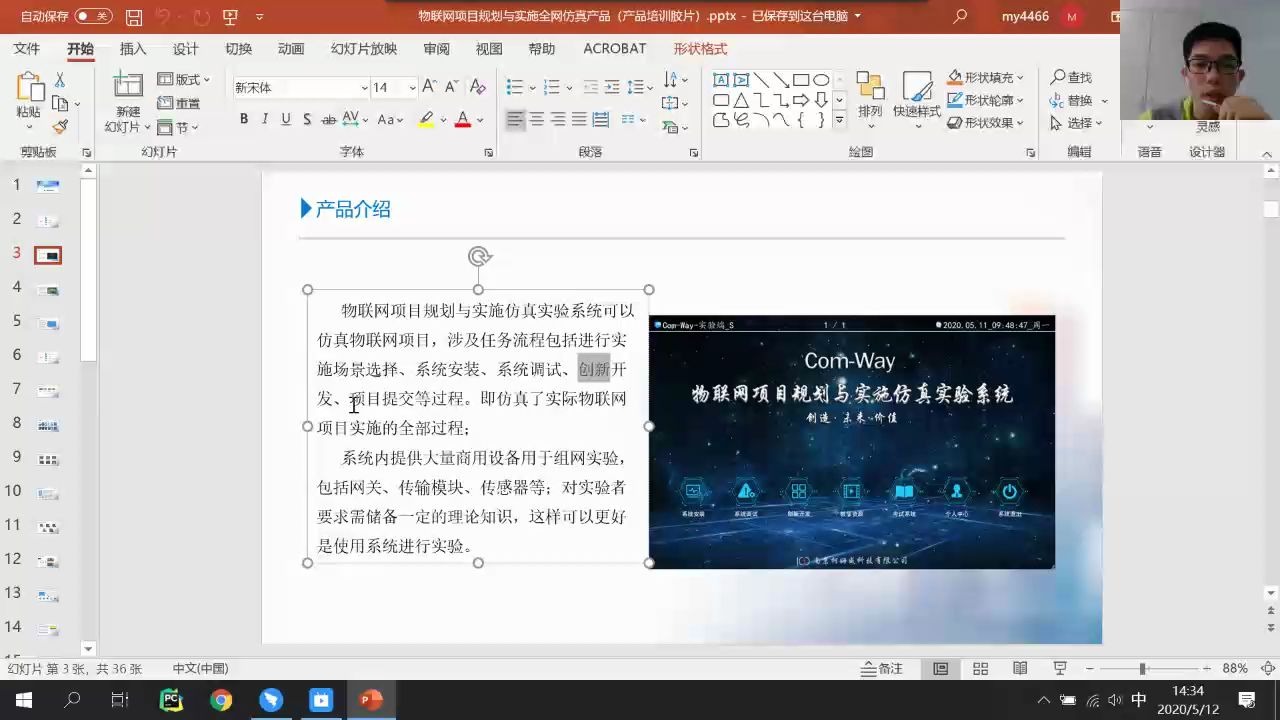Open the Change Case (Aa) dropdown
Screen dimensions: 1280x720
point(390,119)
